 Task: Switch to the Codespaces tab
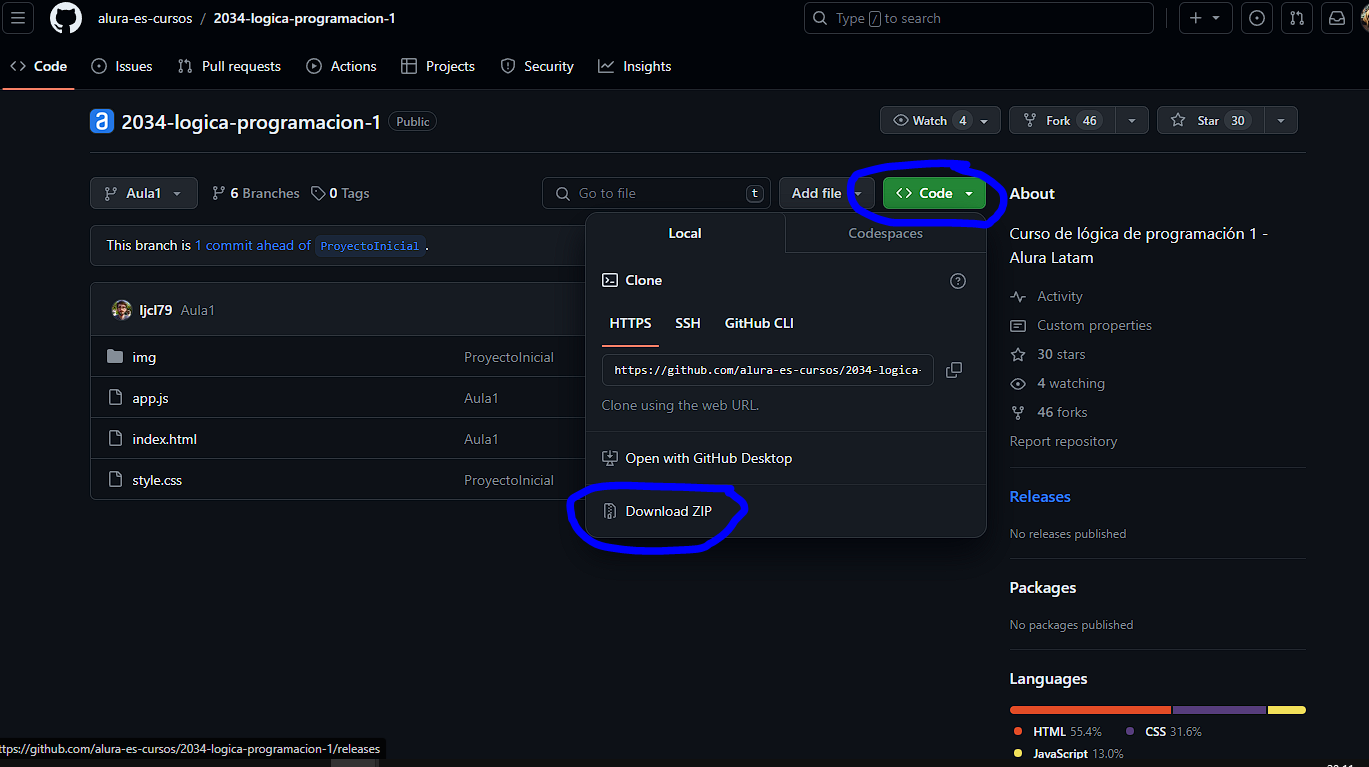pos(886,233)
